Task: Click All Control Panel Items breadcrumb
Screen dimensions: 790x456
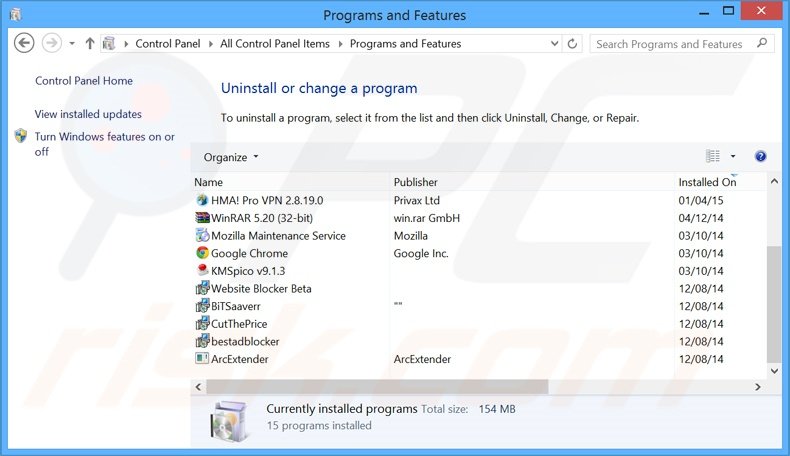Action: coord(275,44)
